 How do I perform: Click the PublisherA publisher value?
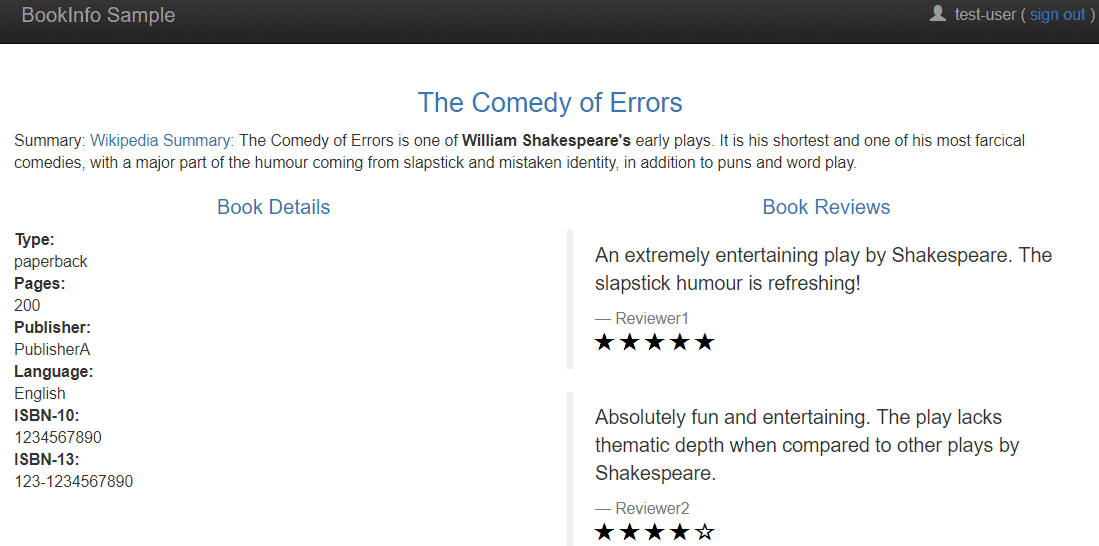pyautogui.click(x=52, y=350)
